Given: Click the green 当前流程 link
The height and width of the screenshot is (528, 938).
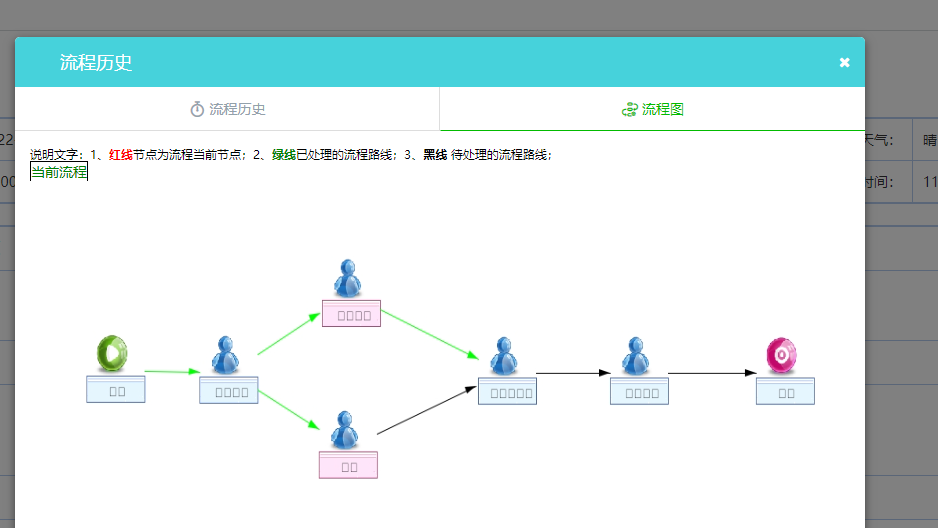Looking at the screenshot, I should click(59, 172).
